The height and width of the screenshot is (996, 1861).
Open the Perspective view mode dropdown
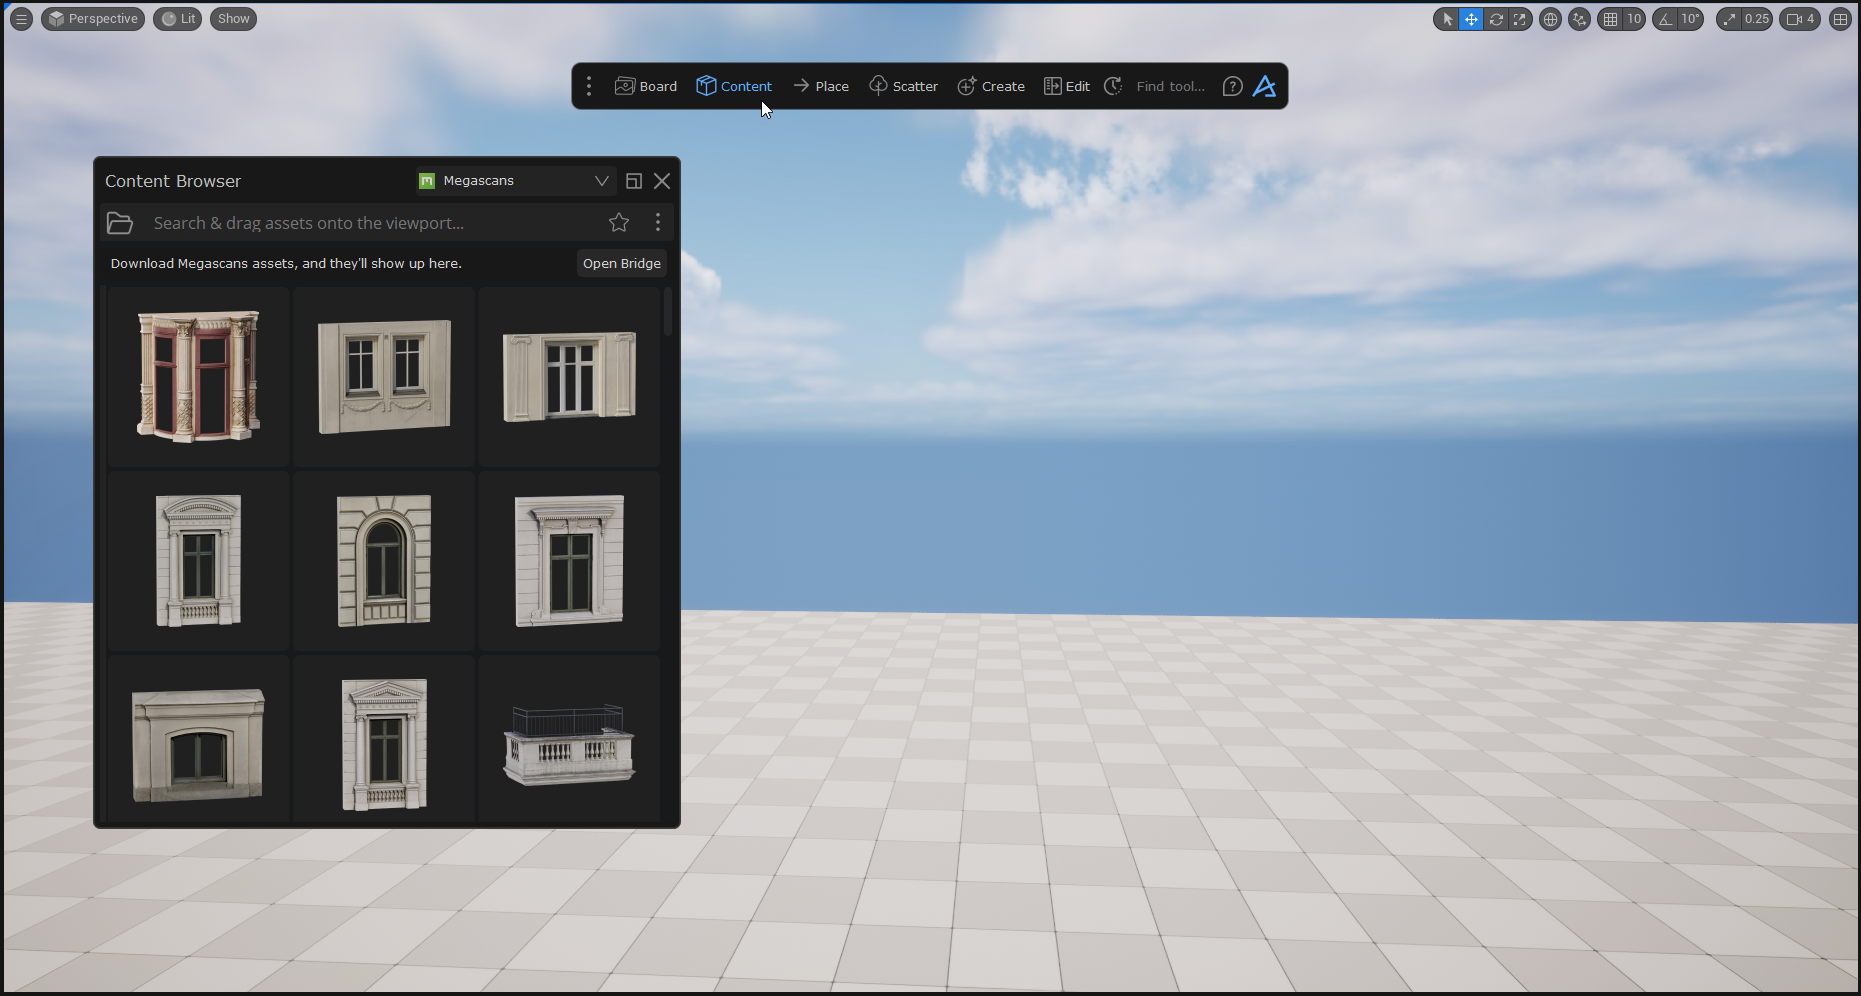pos(93,19)
